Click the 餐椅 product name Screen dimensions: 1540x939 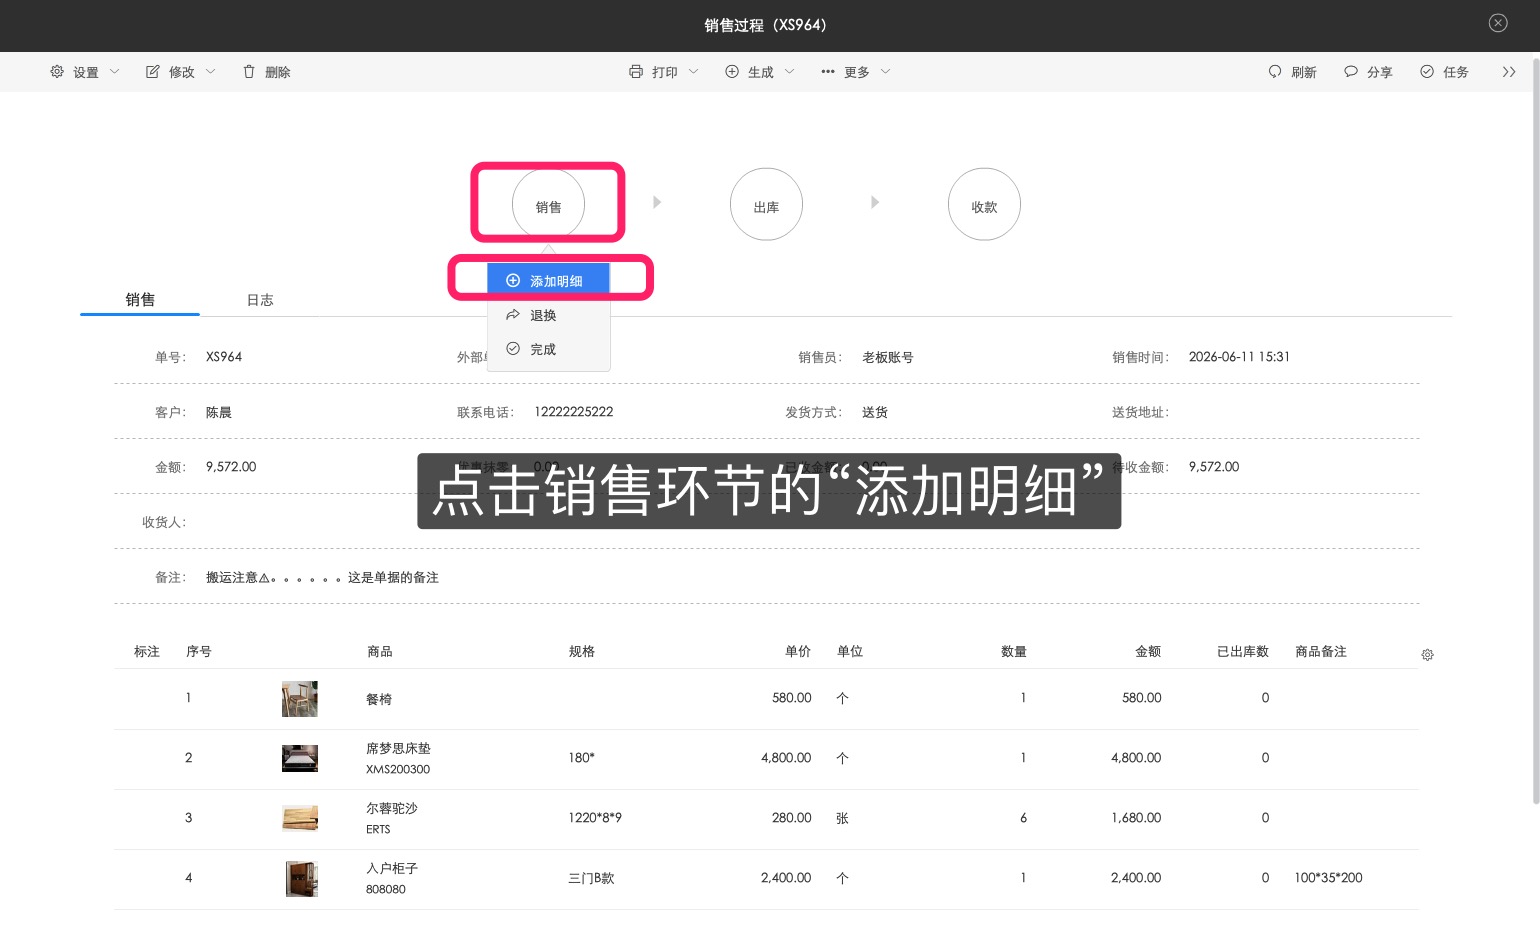[x=379, y=699]
